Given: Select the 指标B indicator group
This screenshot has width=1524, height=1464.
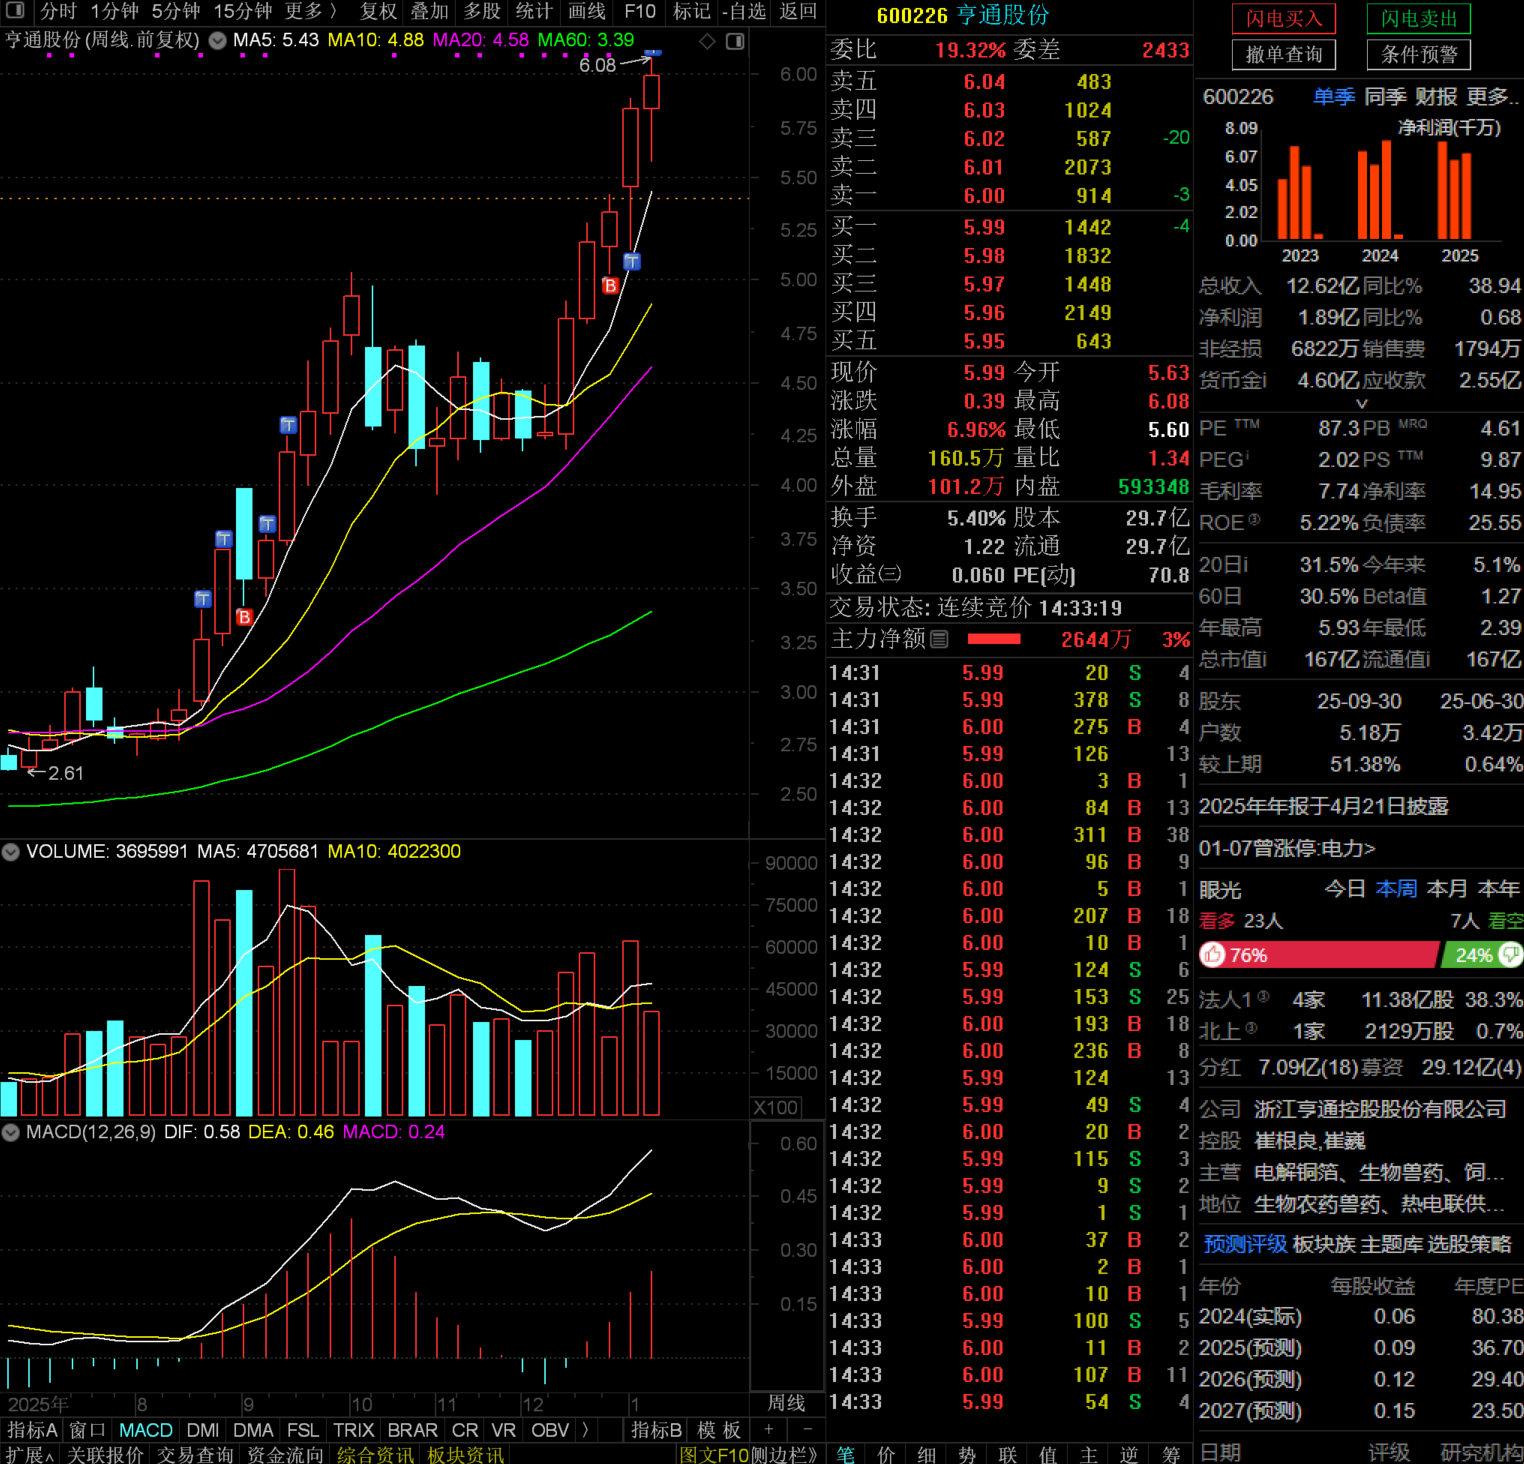Looking at the screenshot, I should click(657, 1430).
